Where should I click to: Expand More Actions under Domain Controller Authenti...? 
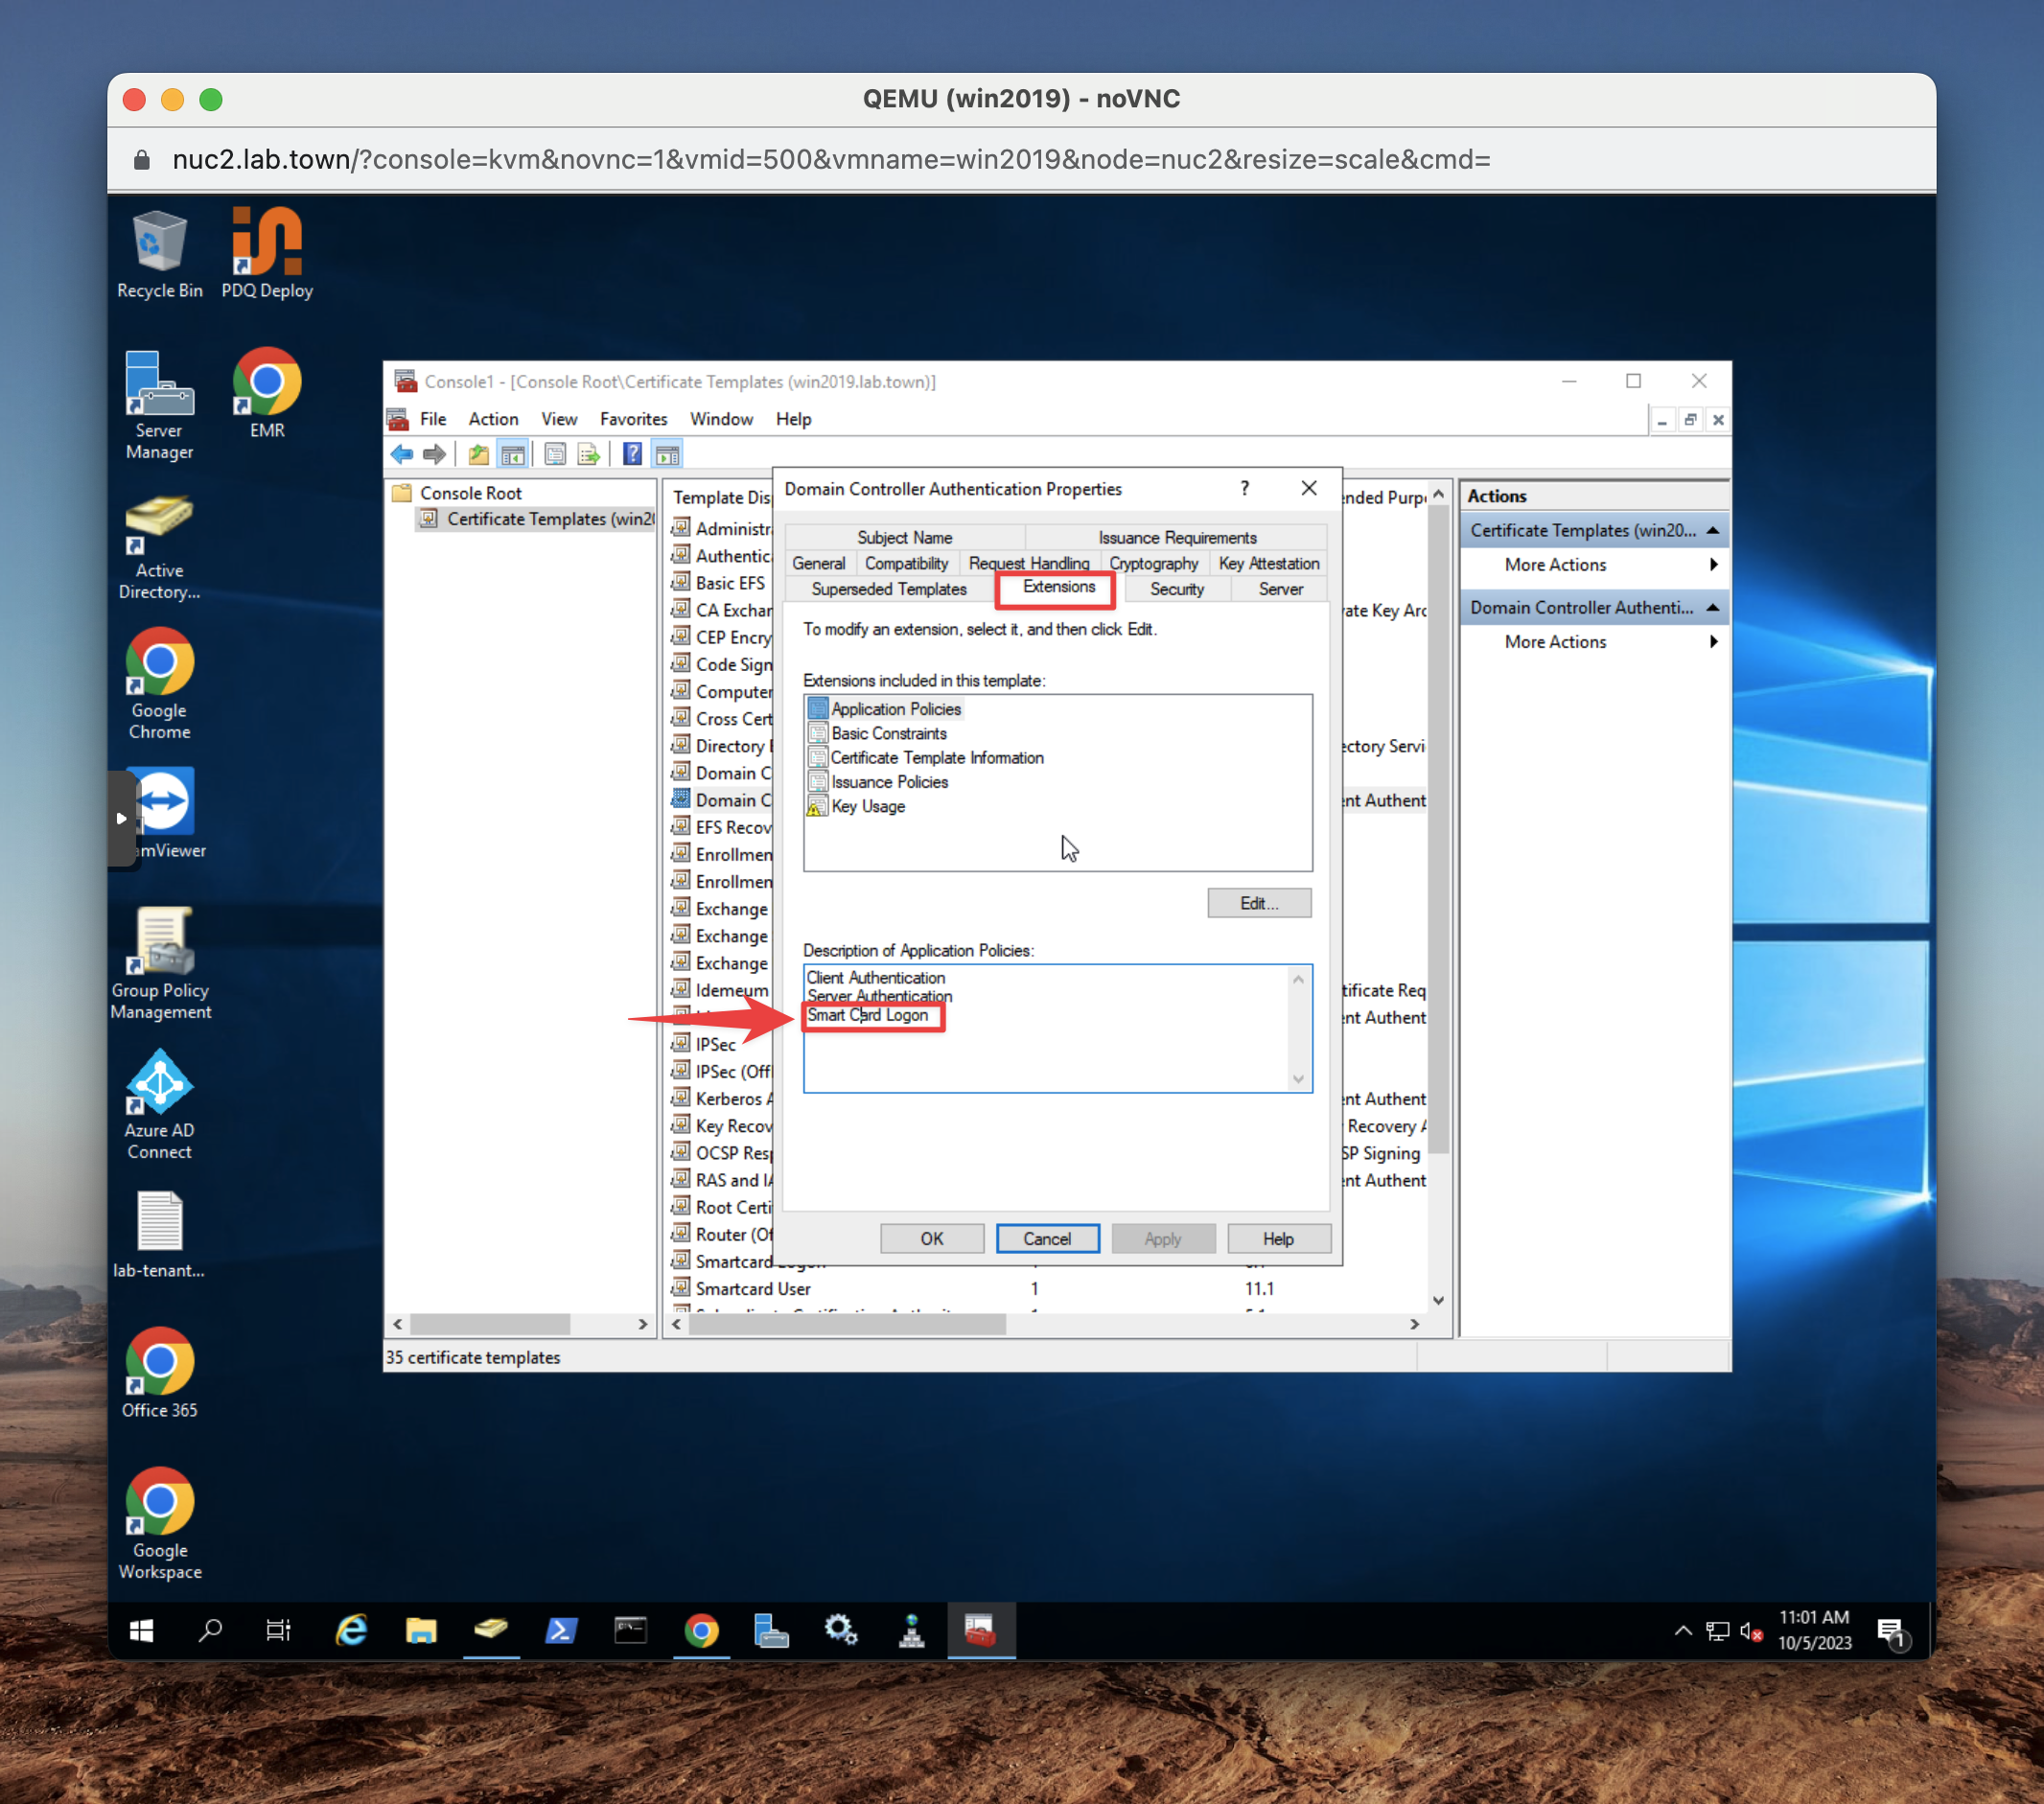pos(1594,642)
